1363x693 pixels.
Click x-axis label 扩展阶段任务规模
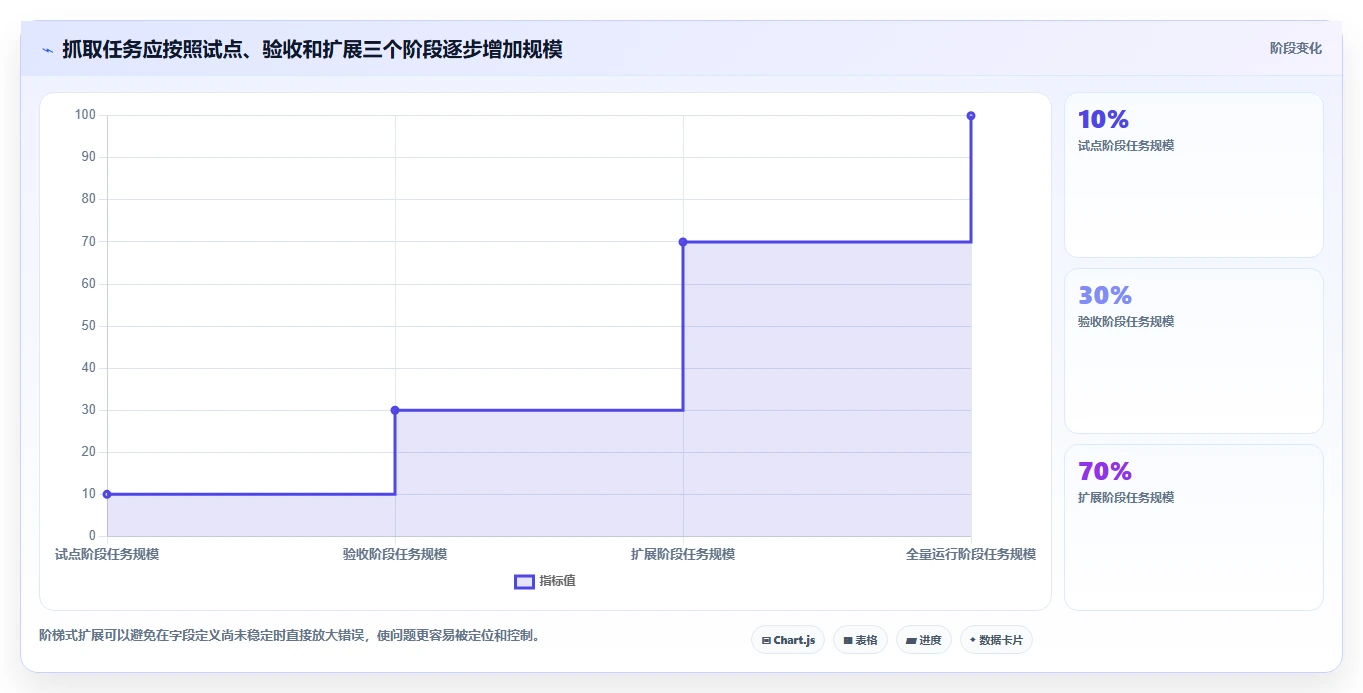(x=683, y=554)
